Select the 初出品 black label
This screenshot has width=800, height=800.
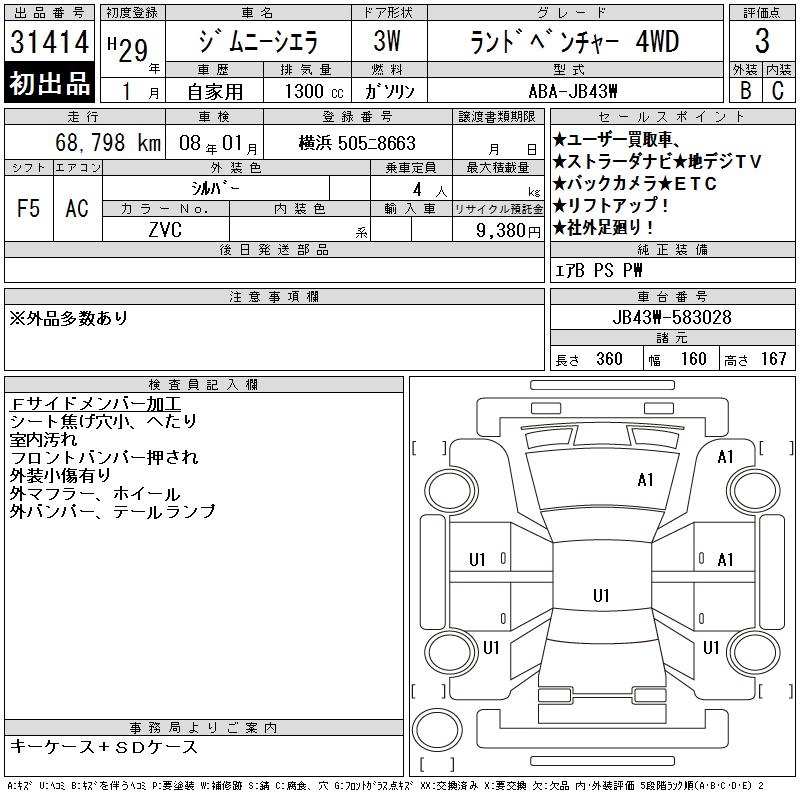pos(49,83)
